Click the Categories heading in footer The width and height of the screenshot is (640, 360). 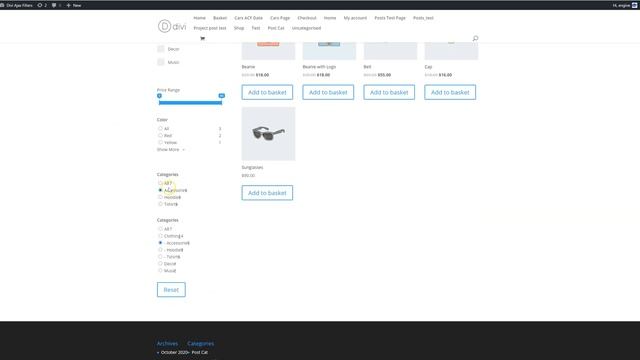(x=200, y=344)
